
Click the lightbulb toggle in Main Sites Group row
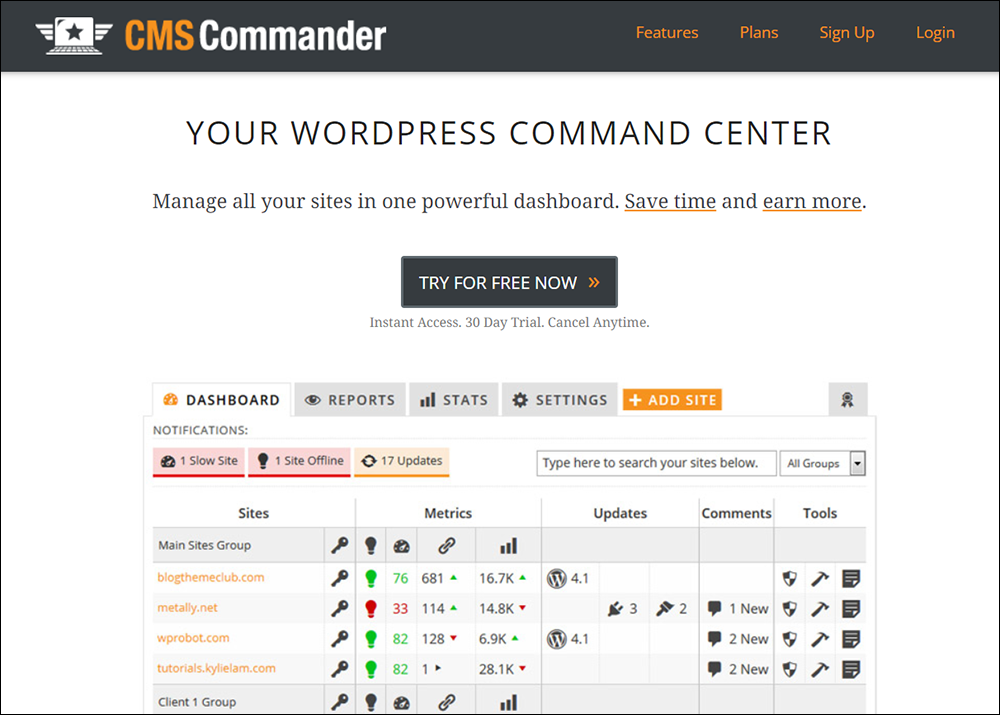(x=371, y=546)
